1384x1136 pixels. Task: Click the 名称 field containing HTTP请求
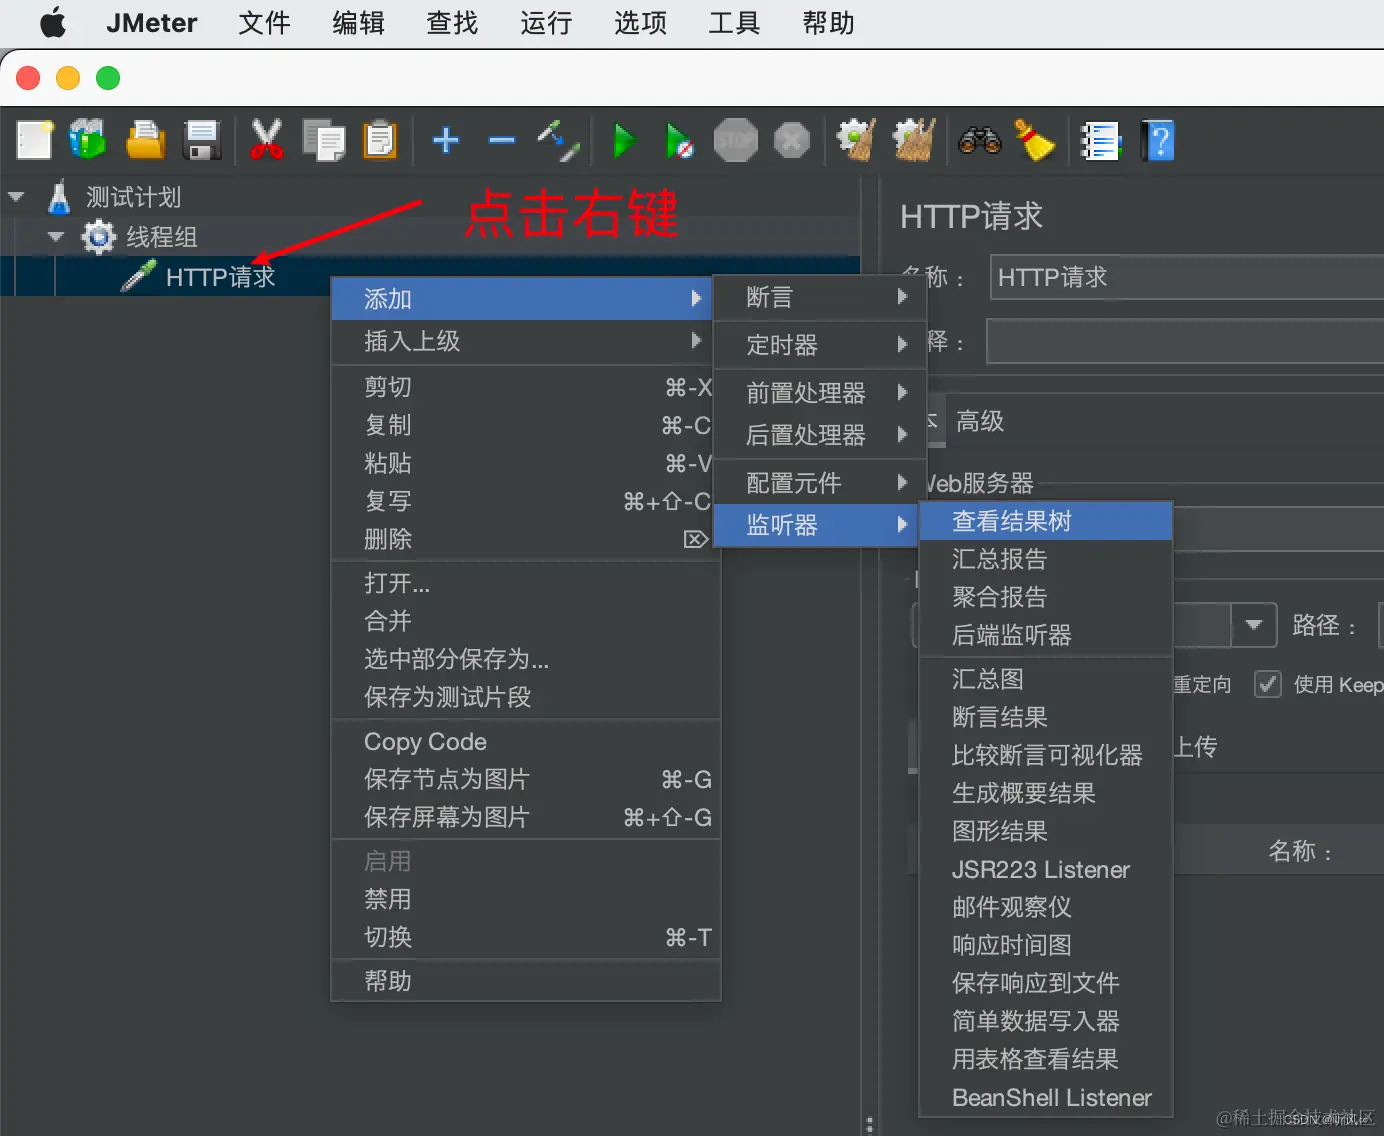(1187, 277)
